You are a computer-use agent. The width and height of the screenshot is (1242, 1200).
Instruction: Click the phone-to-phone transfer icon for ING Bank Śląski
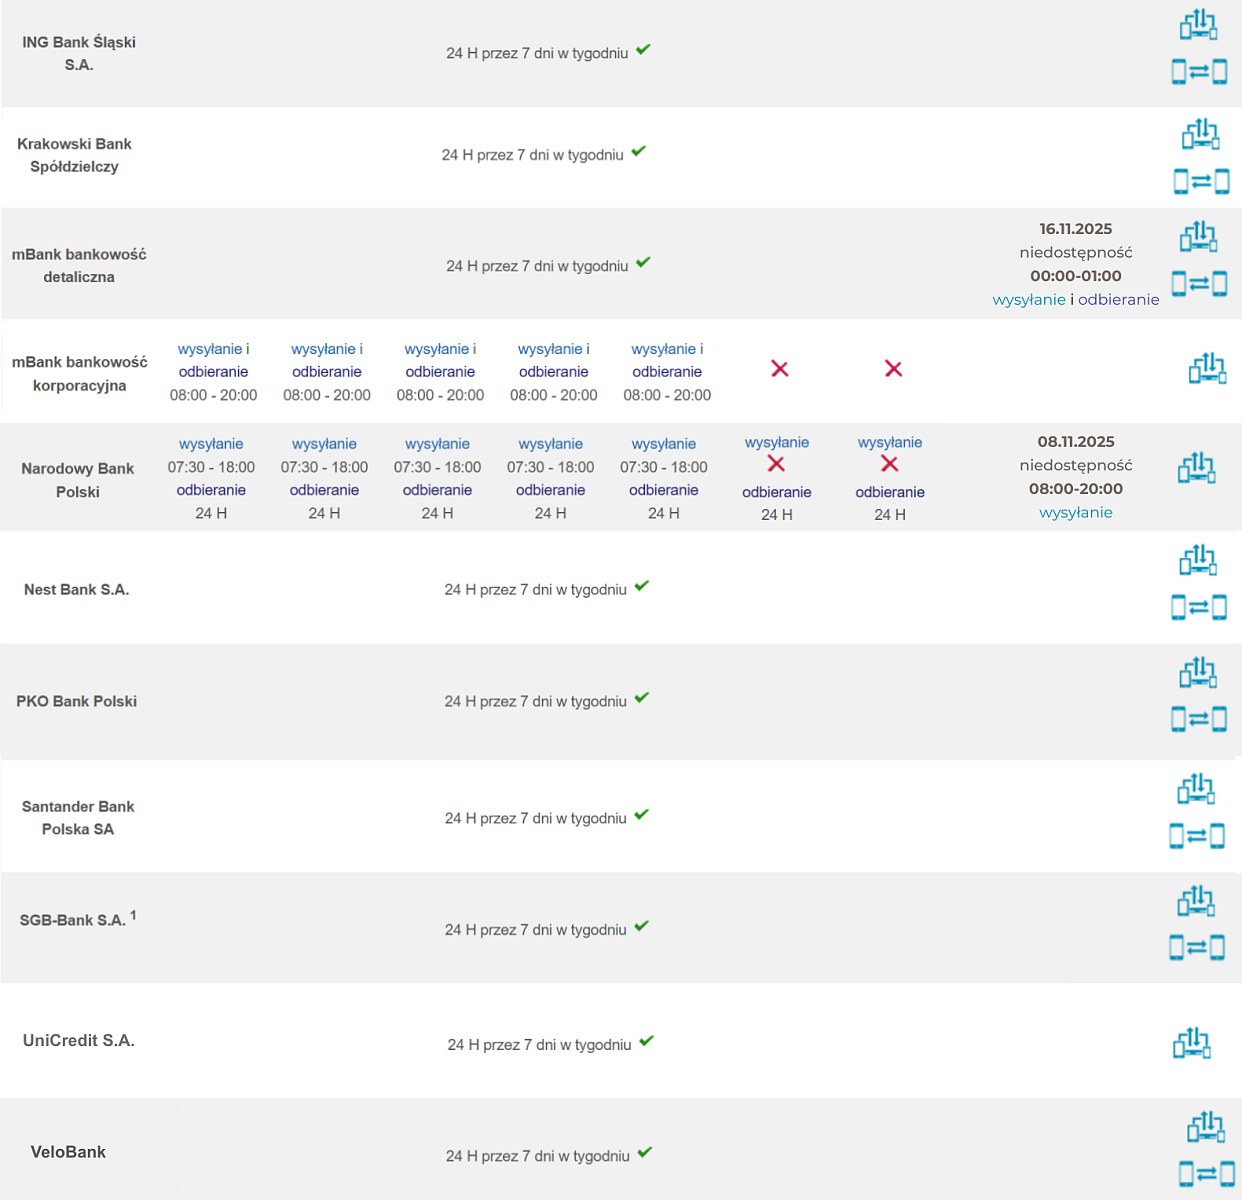tap(1199, 72)
